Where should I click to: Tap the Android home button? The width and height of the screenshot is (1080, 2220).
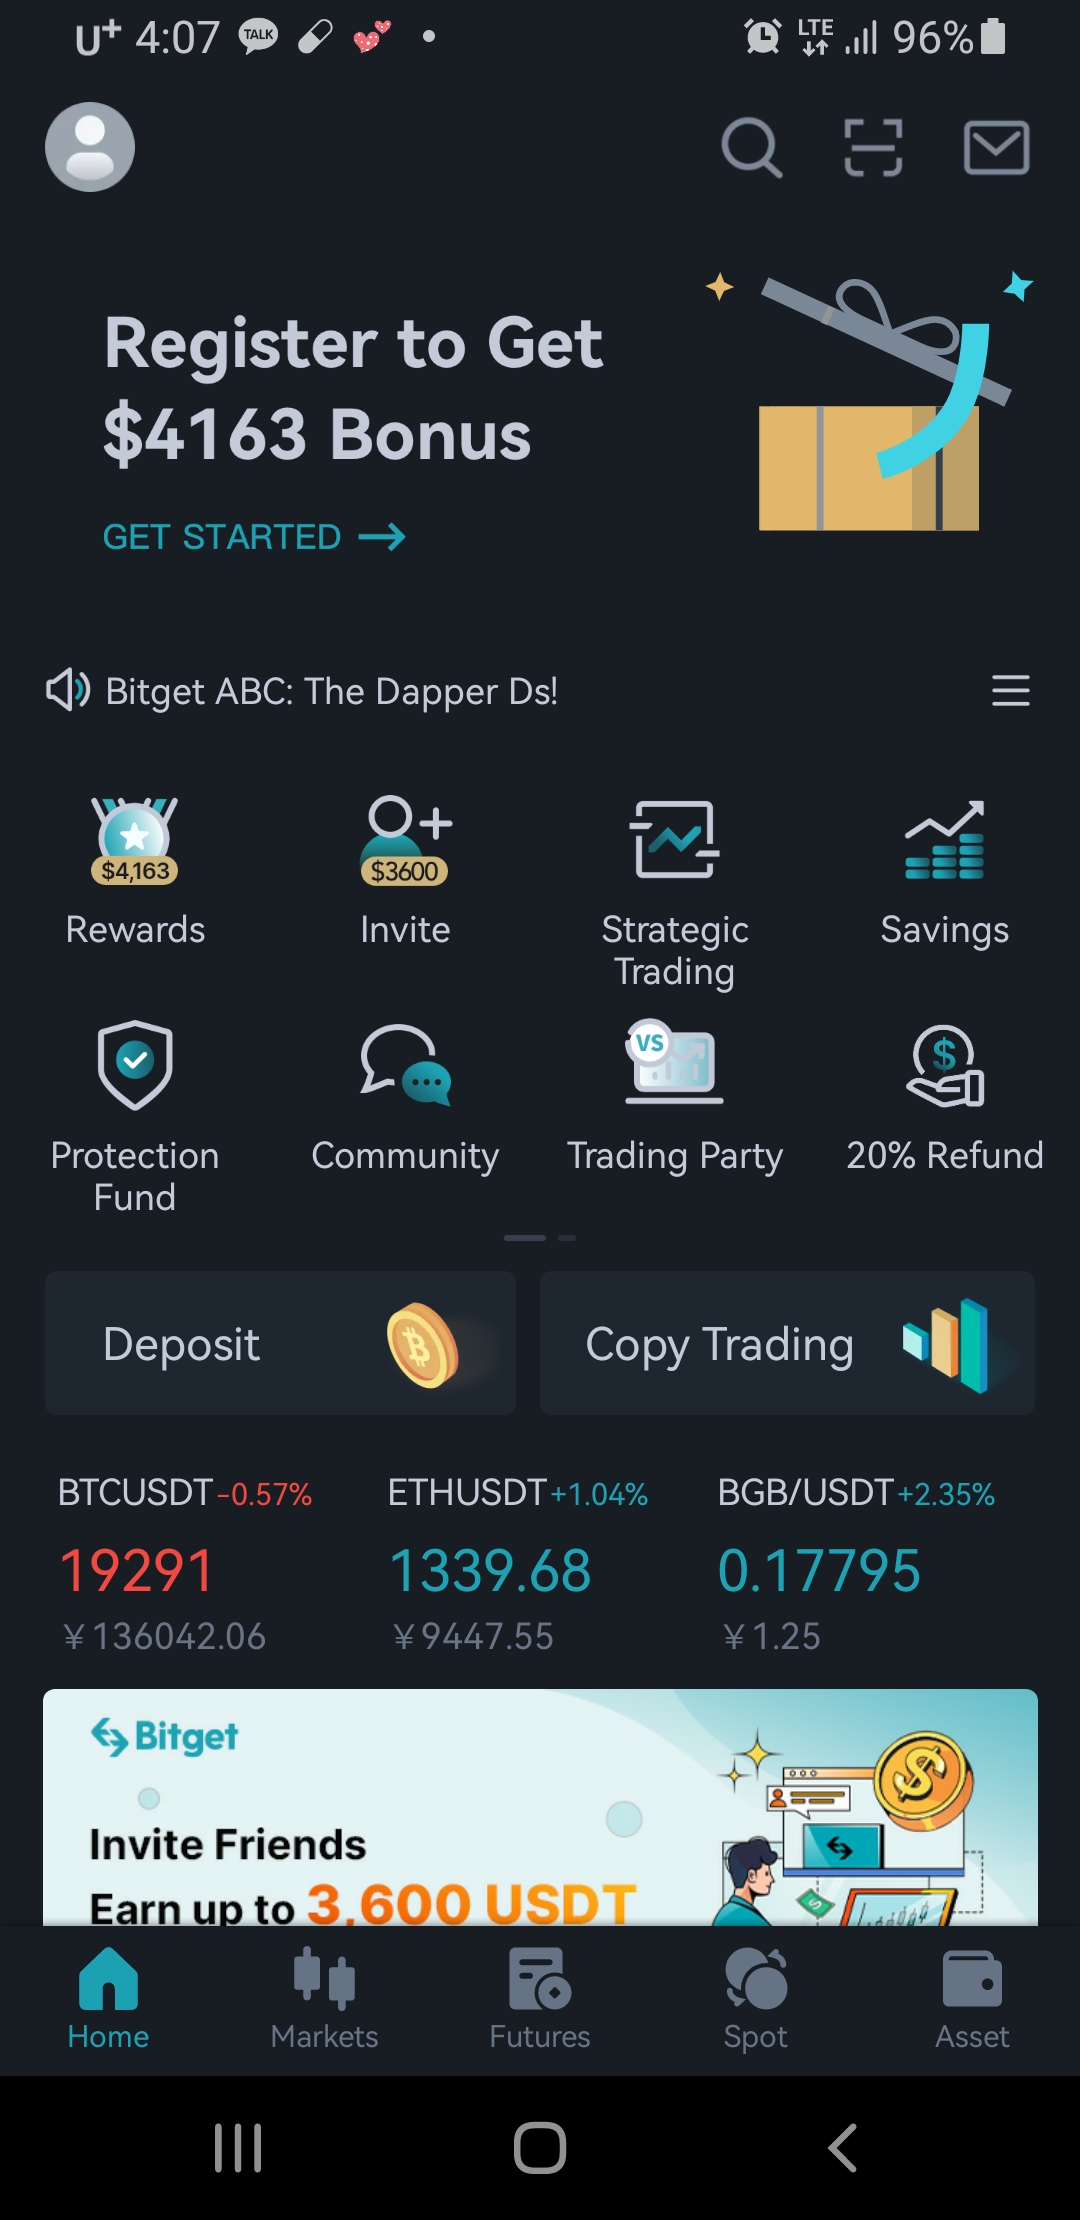[540, 2148]
